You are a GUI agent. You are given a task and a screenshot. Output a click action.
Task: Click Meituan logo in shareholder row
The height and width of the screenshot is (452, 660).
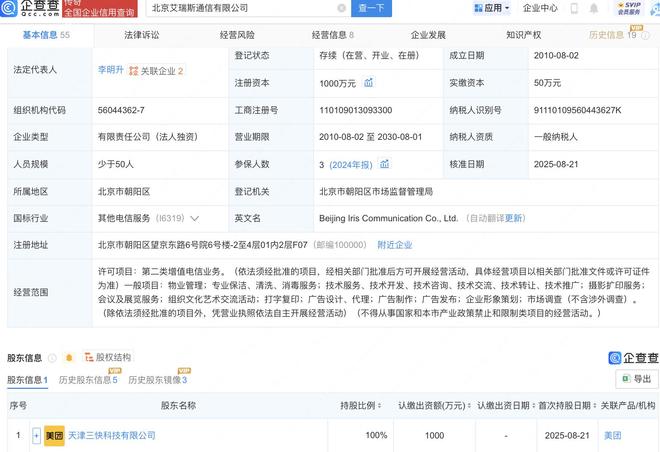(54, 436)
